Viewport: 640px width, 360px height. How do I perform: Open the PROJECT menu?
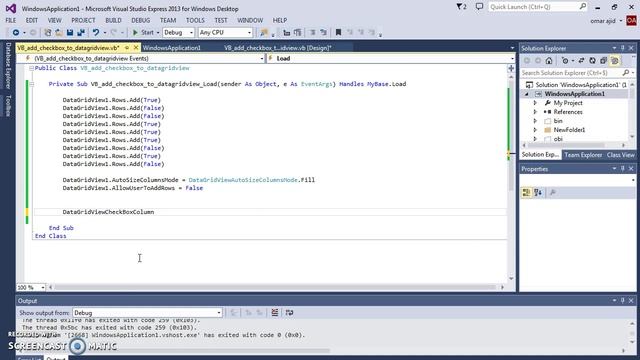83,20
